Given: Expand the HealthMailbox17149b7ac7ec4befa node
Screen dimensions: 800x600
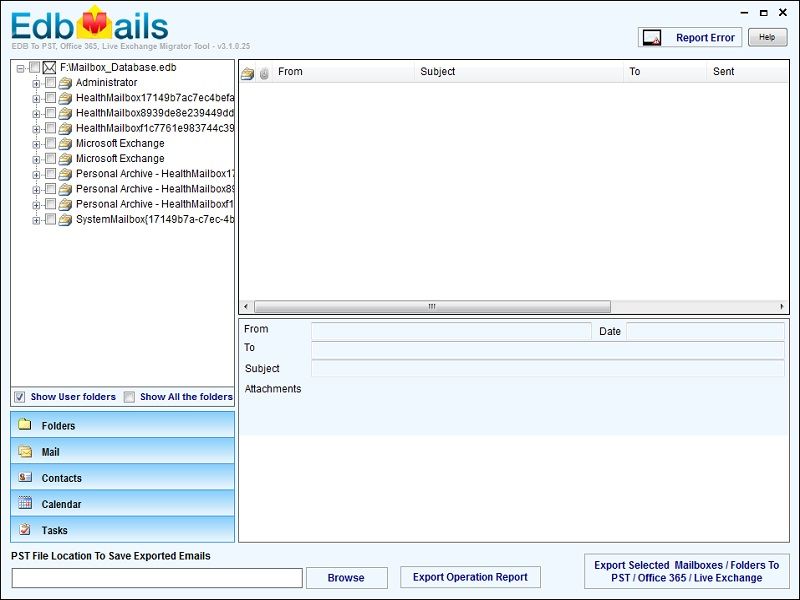Looking at the screenshot, I should pos(36,98).
